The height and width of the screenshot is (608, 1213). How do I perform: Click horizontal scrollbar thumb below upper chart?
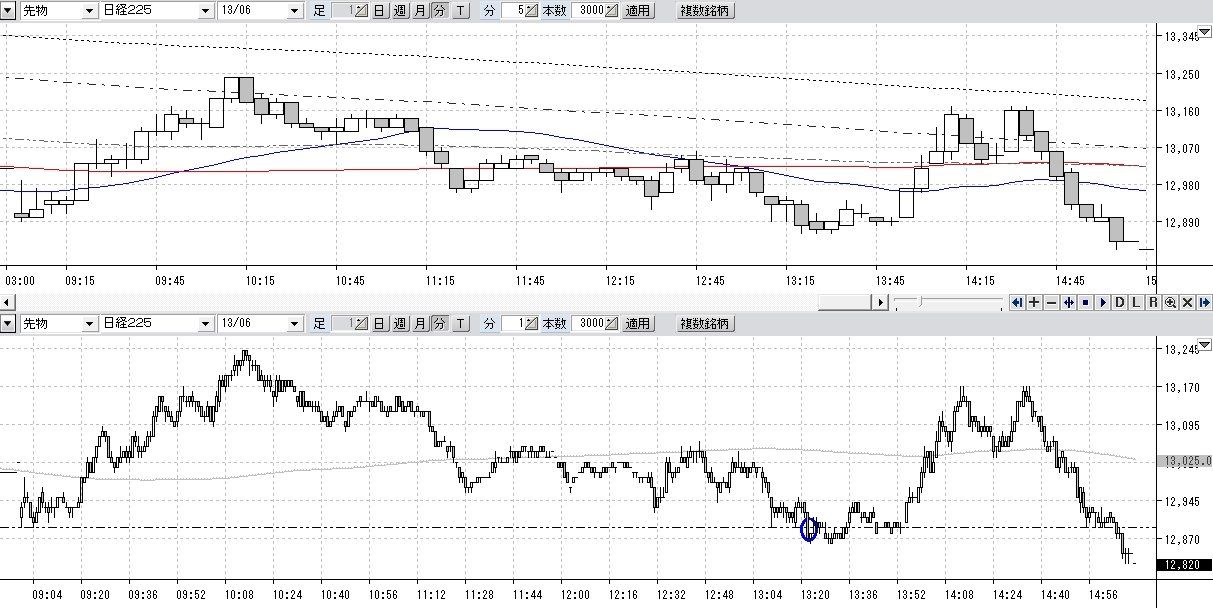844,302
